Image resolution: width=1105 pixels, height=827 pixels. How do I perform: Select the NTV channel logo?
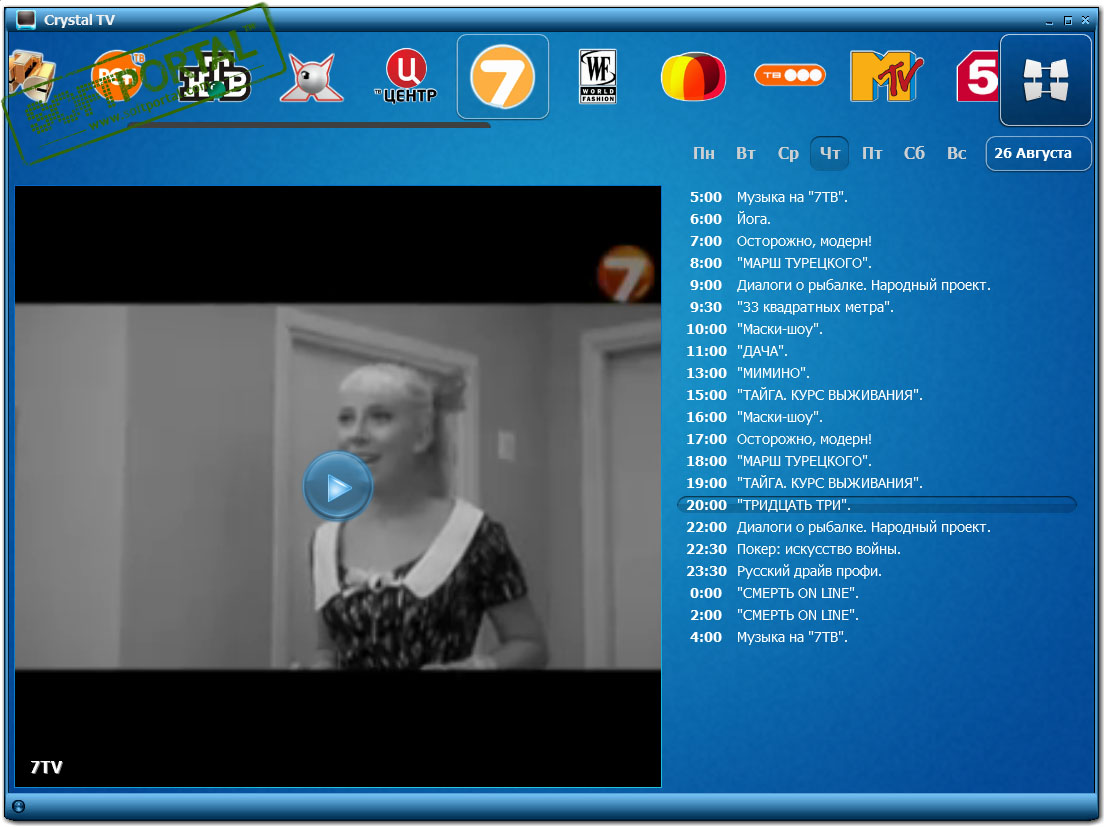[214, 77]
